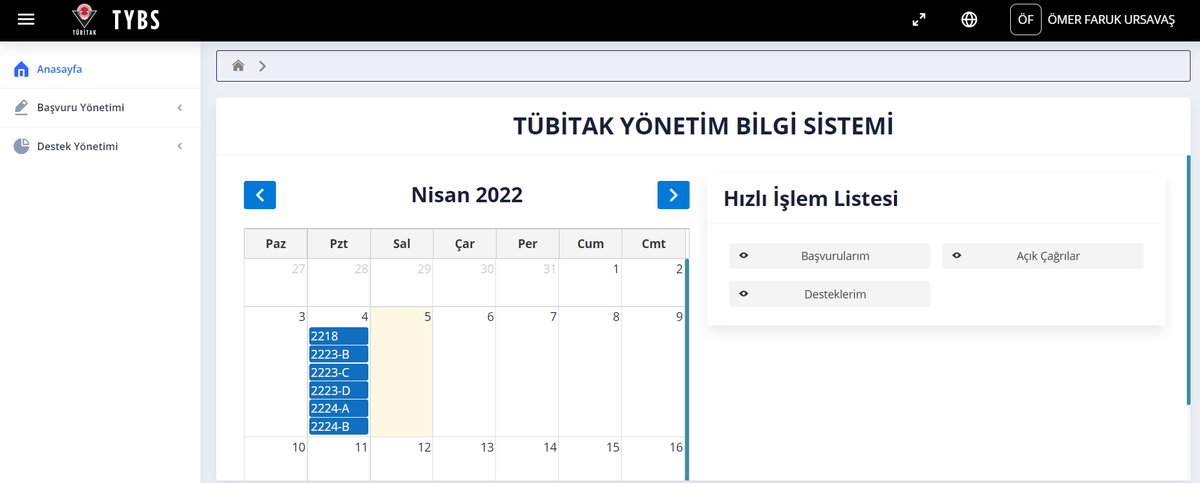Open calendar event 2224-A
Screen dimensions: 1200x483
(339, 408)
